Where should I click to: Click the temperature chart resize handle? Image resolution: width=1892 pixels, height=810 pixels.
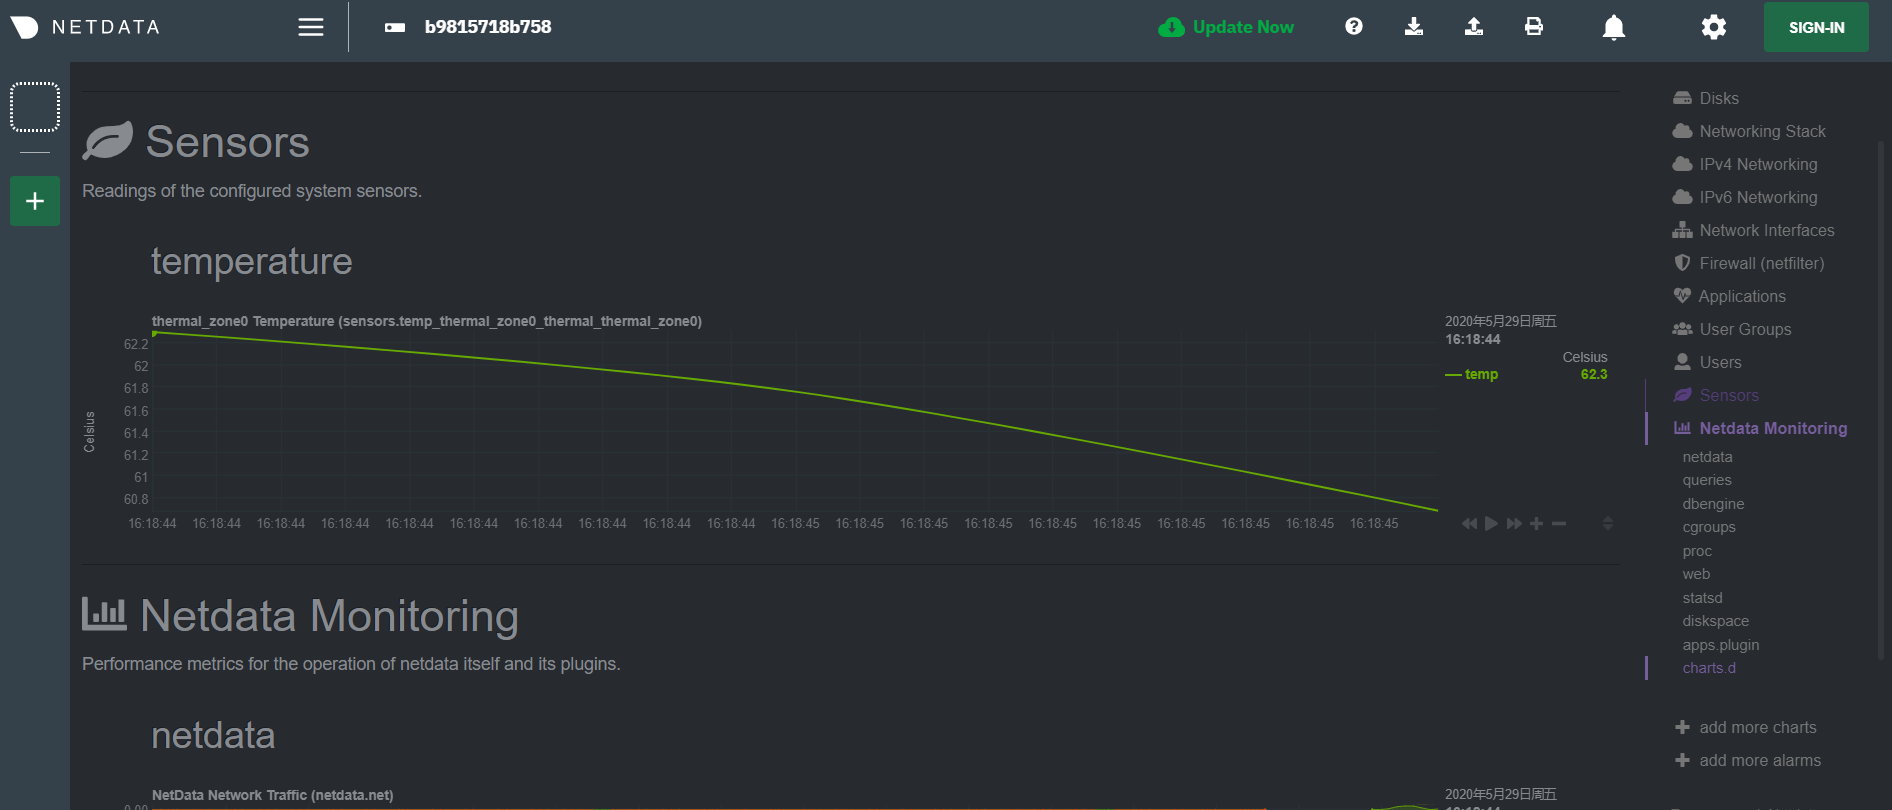(x=1608, y=524)
